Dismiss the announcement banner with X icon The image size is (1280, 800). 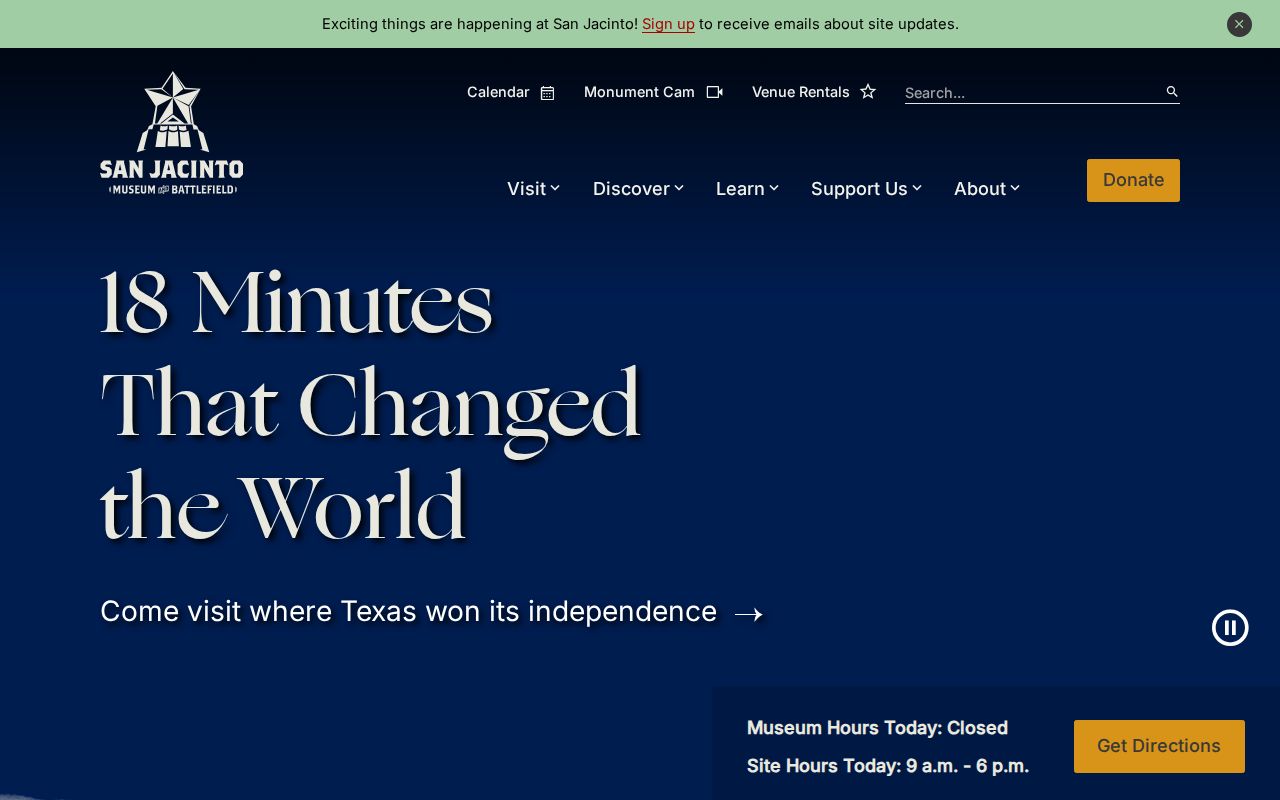click(x=1239, y=24)
